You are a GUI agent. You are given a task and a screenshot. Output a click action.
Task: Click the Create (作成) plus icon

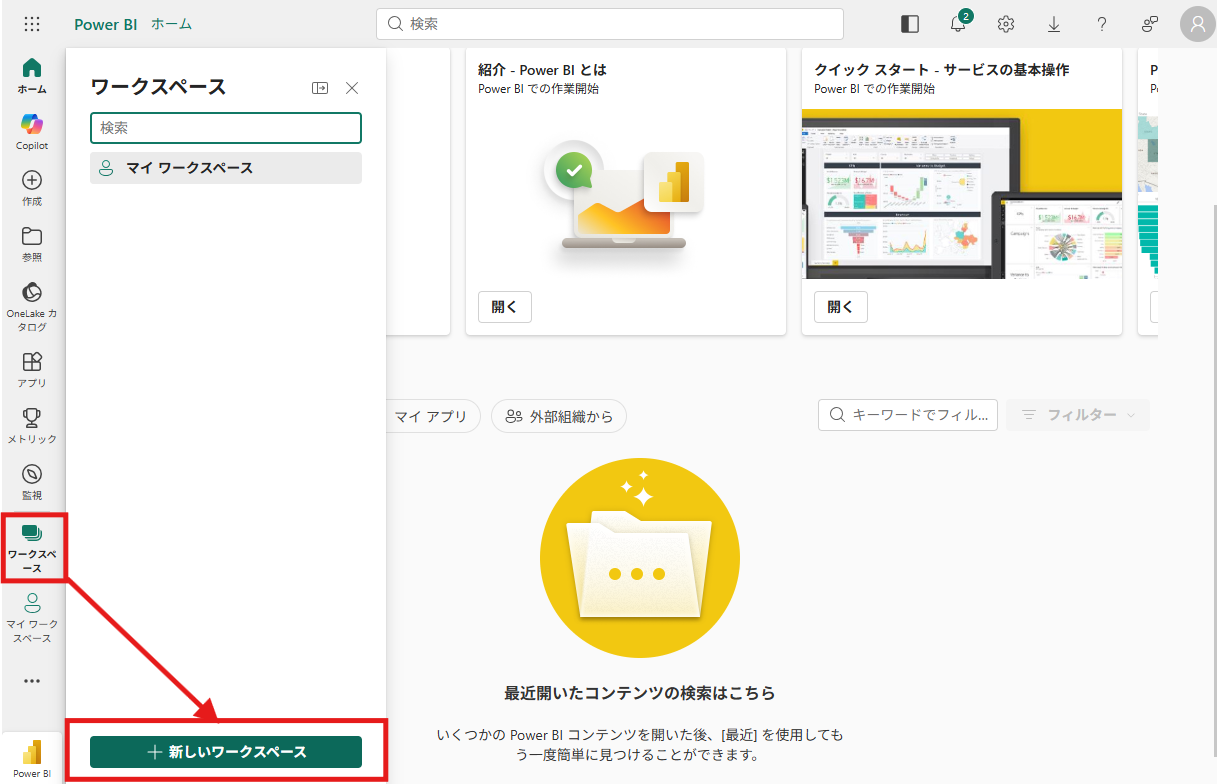[x=32, y=187]
